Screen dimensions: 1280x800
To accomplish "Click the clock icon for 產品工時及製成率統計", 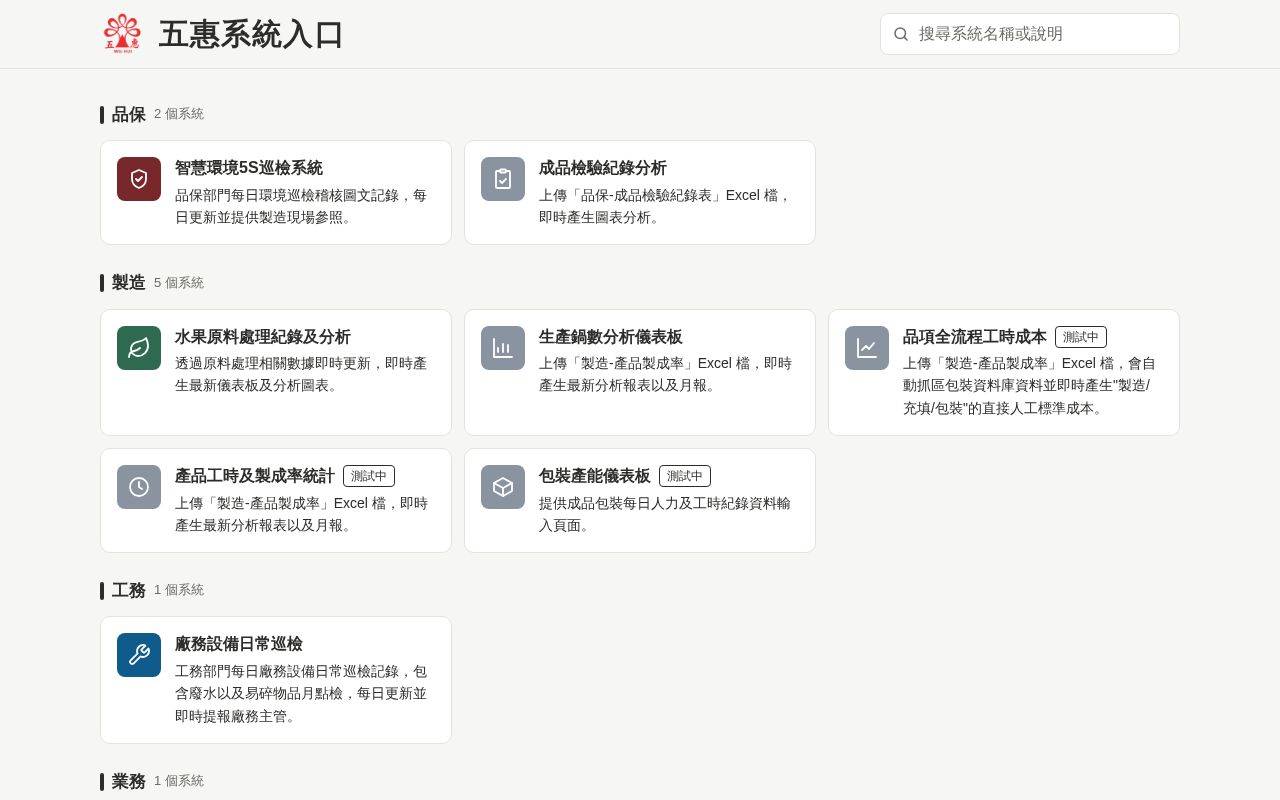I will [x=139, y=487].
